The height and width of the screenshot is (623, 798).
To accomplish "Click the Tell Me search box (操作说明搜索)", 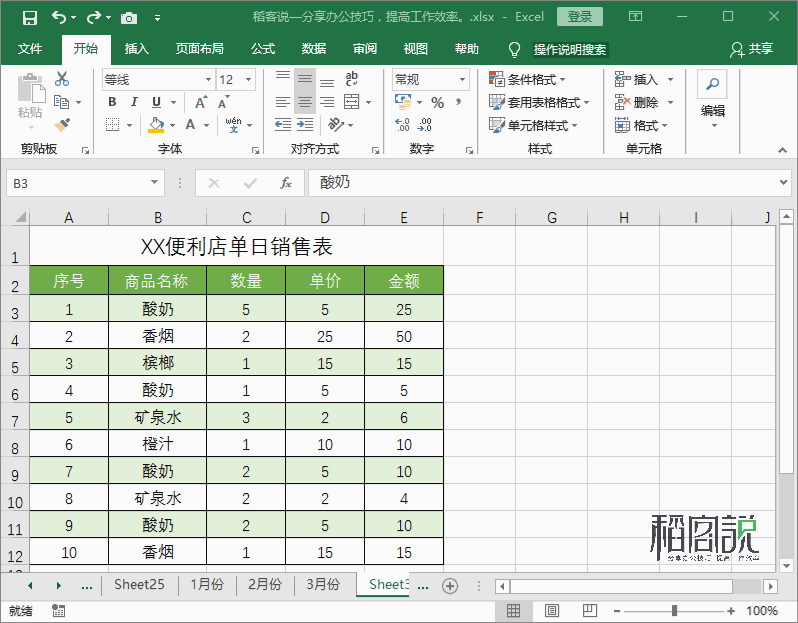I will click(570, 49).
